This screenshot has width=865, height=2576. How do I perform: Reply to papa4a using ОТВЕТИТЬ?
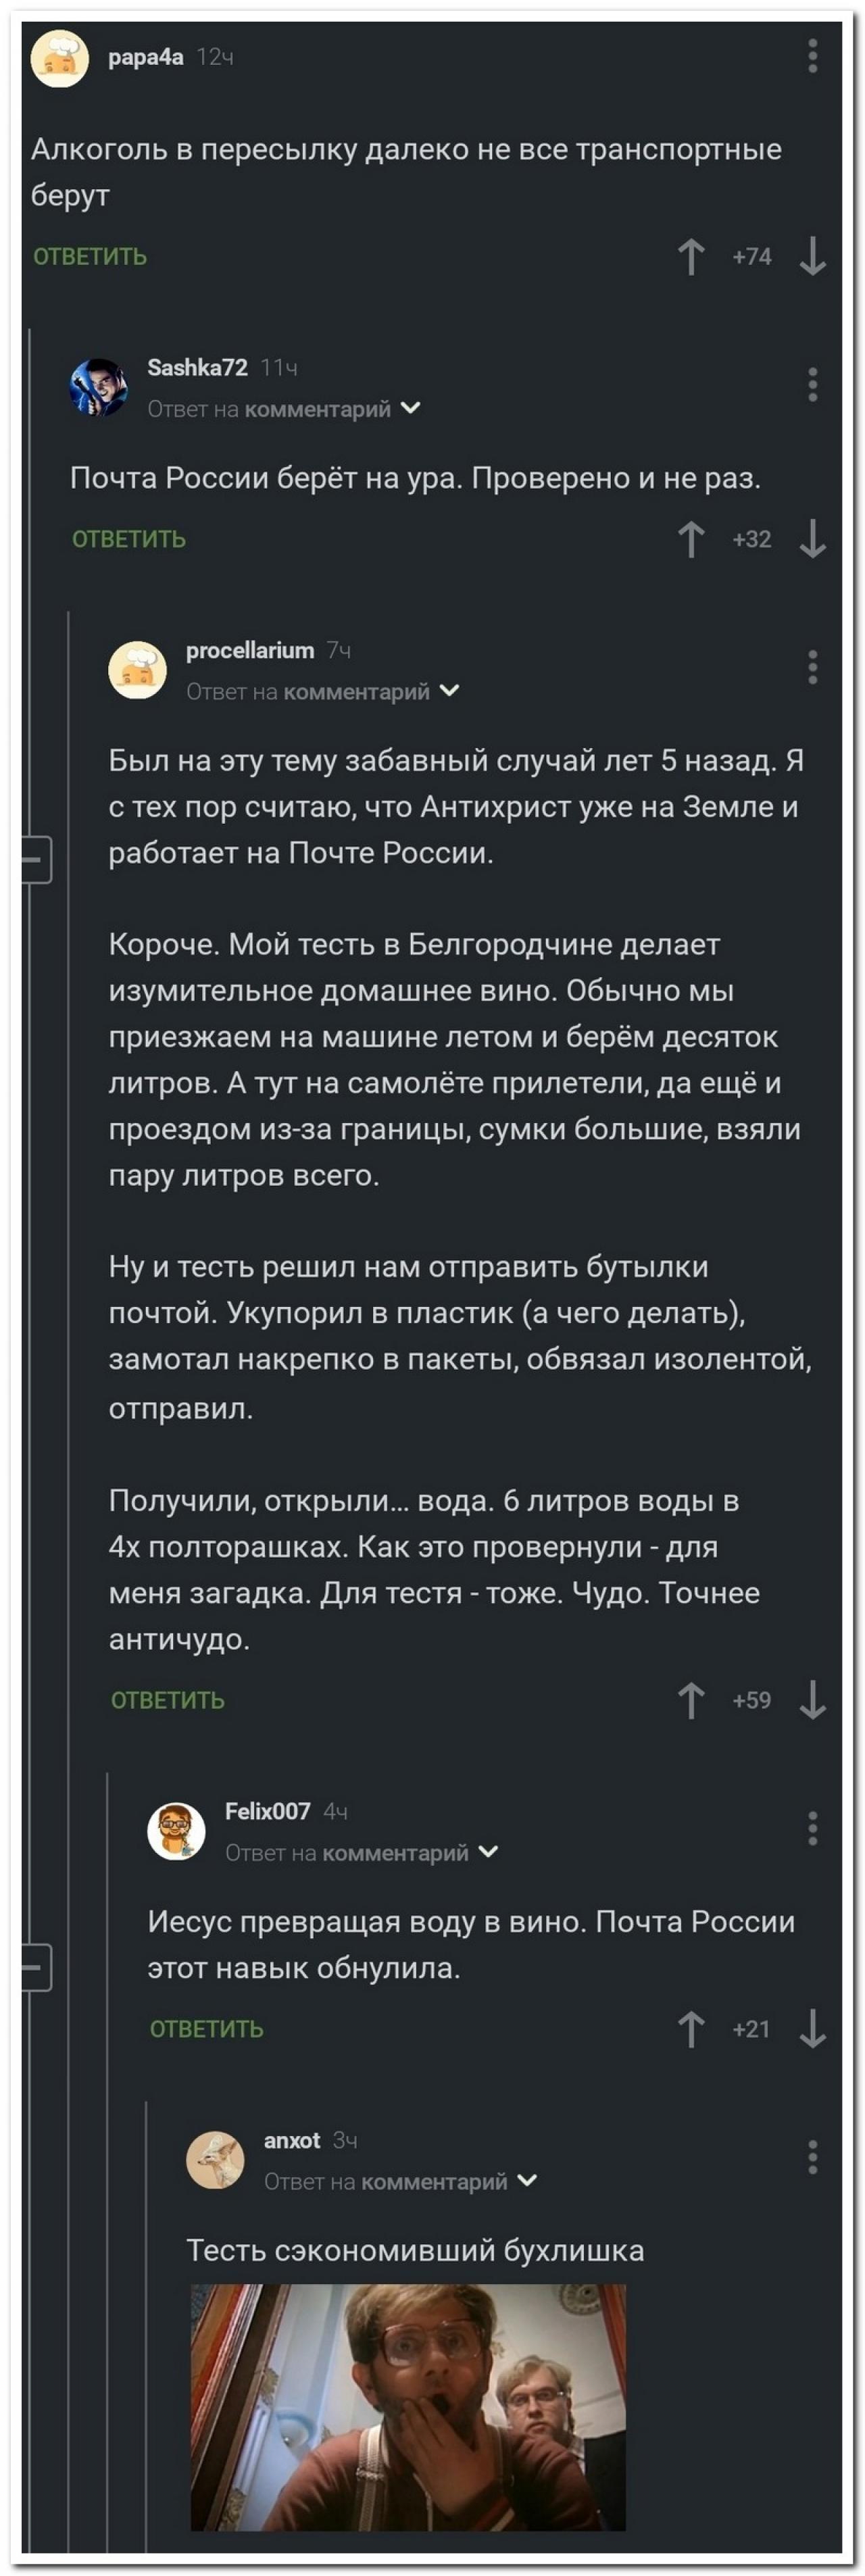[x=90, y=256]
